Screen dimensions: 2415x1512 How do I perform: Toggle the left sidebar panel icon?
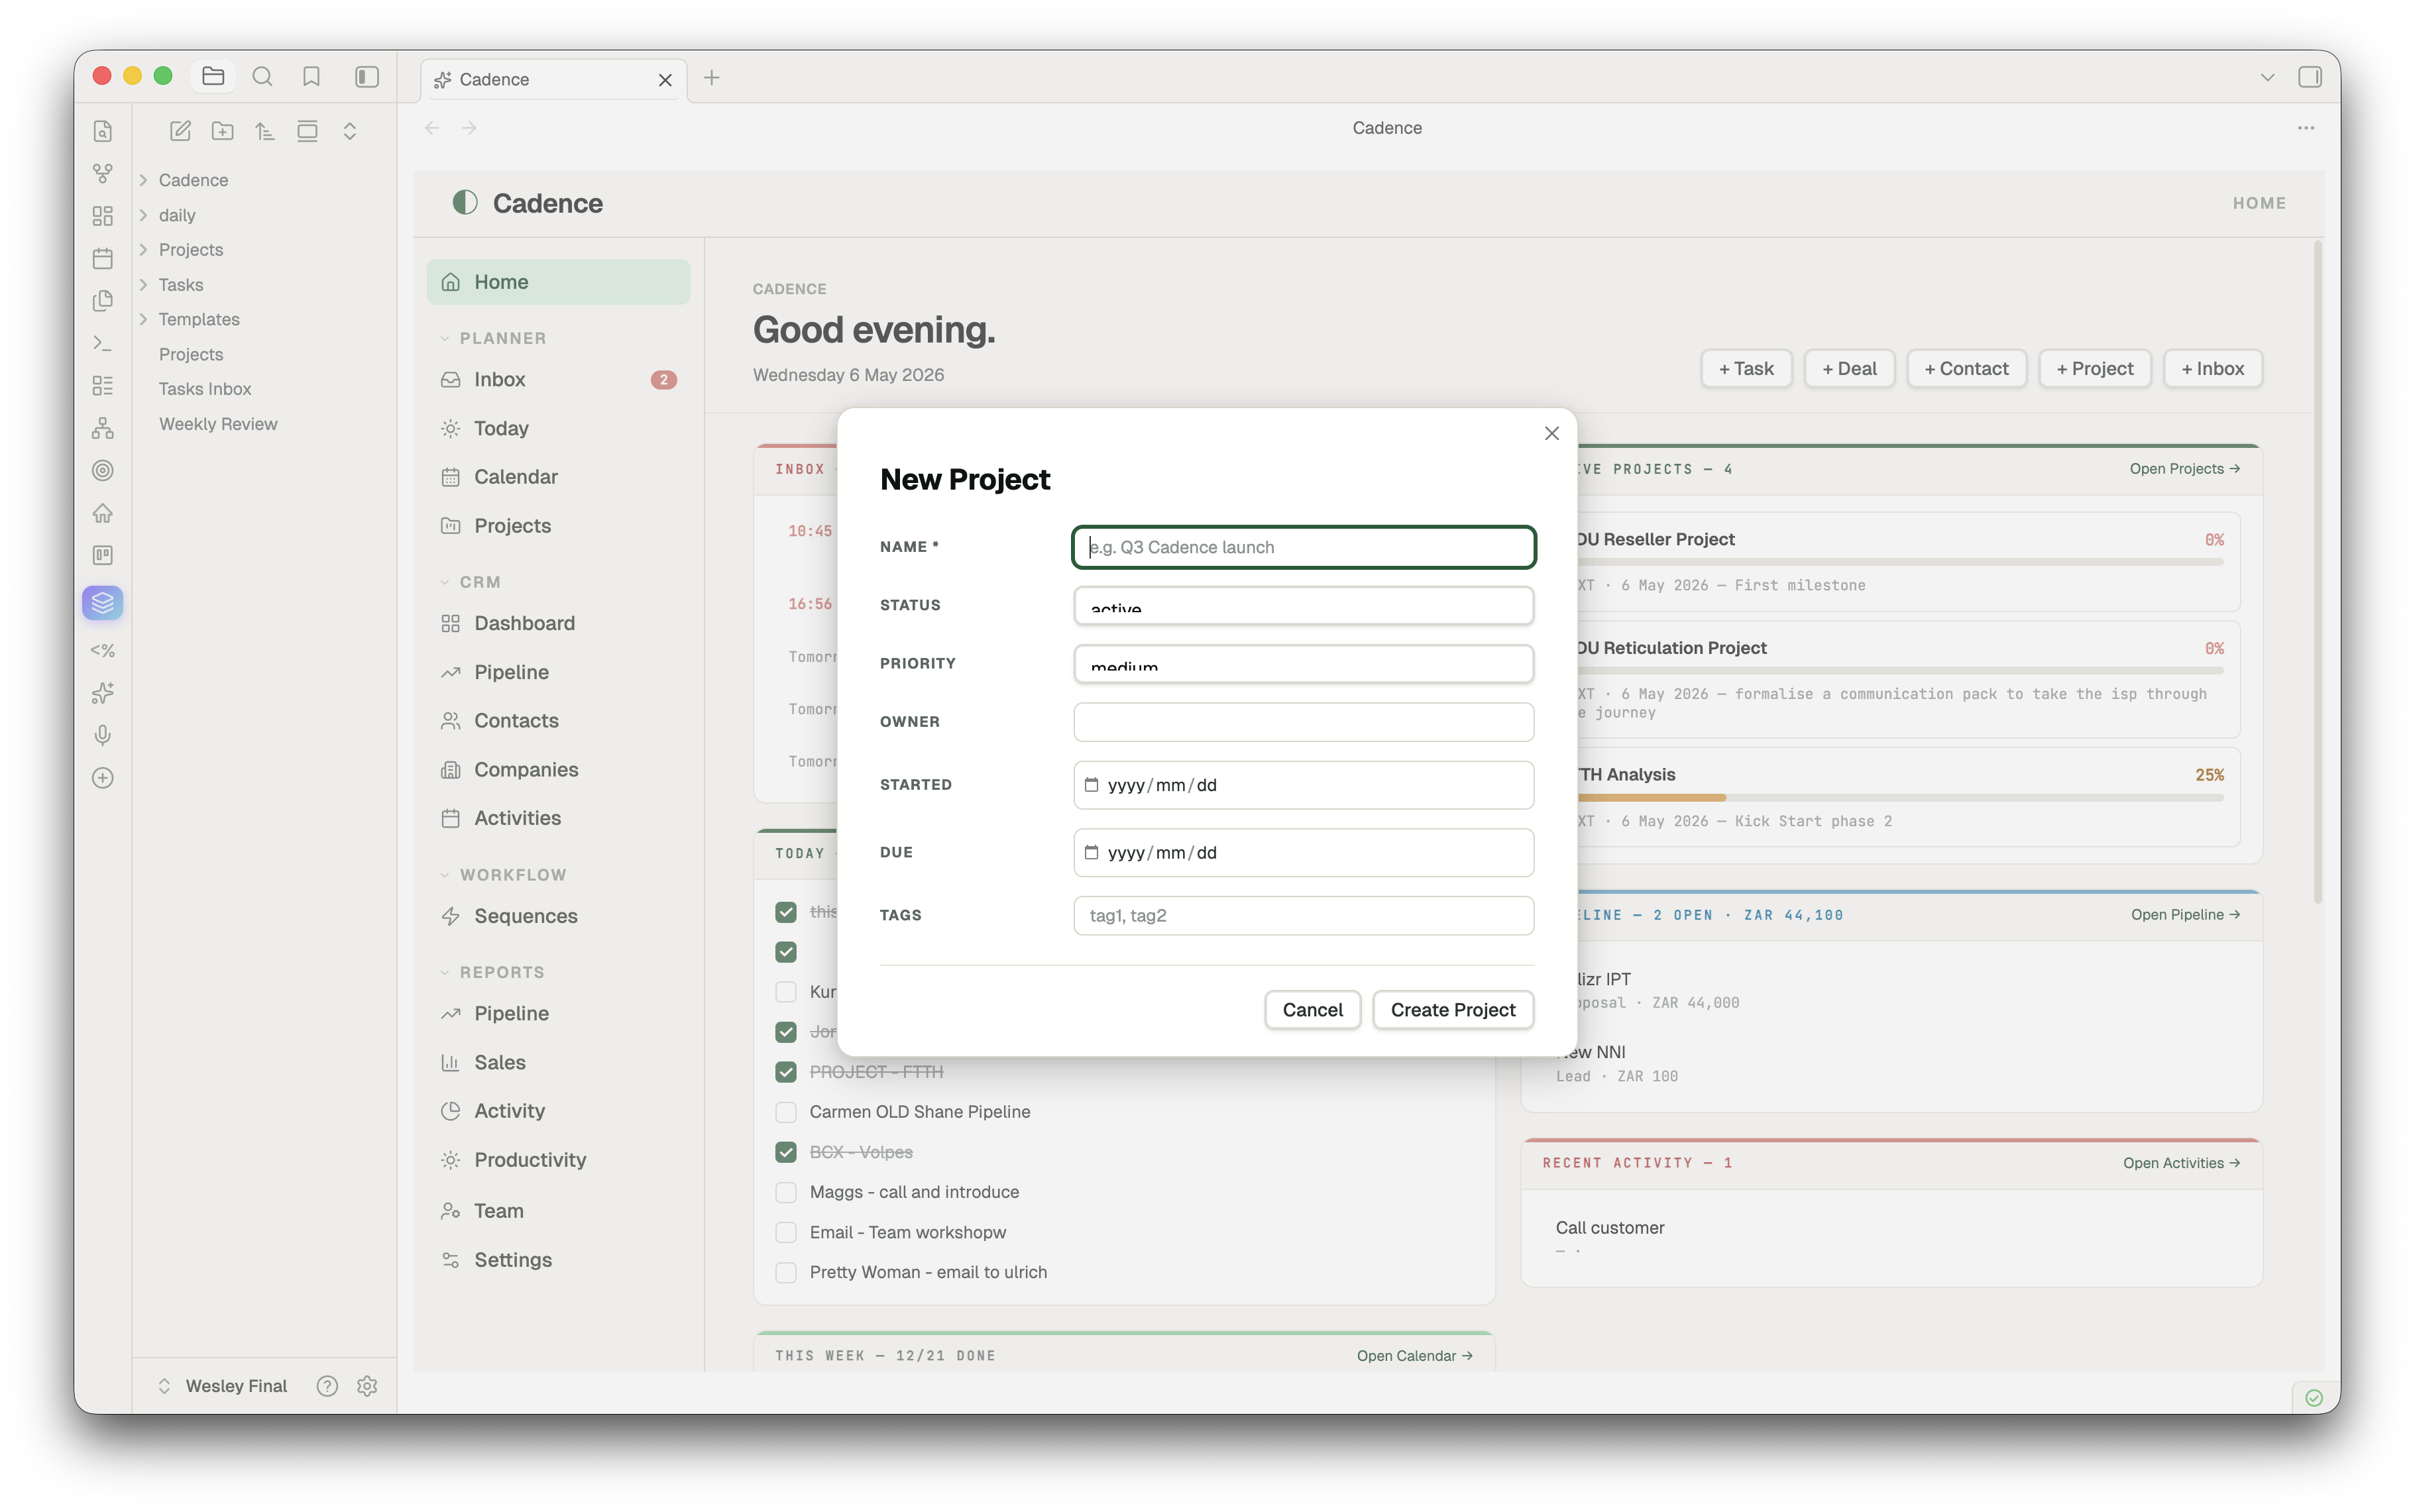pyautogui.click(x=367, y=76)
